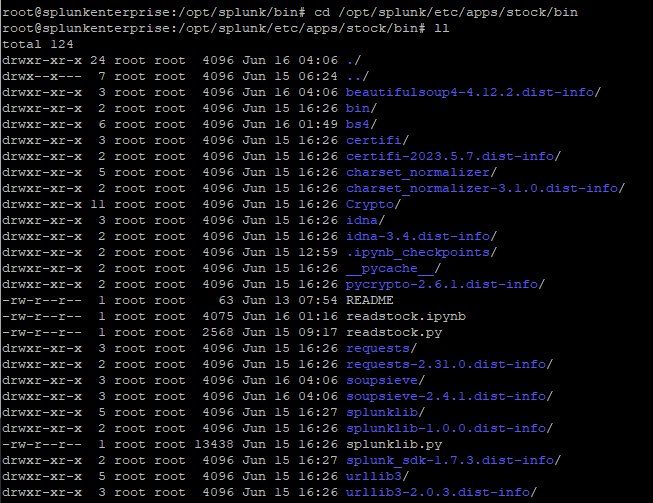This screenshot has height=503, width=653.
Task: Click the splunklib.py file name
Action: (394, 445)
